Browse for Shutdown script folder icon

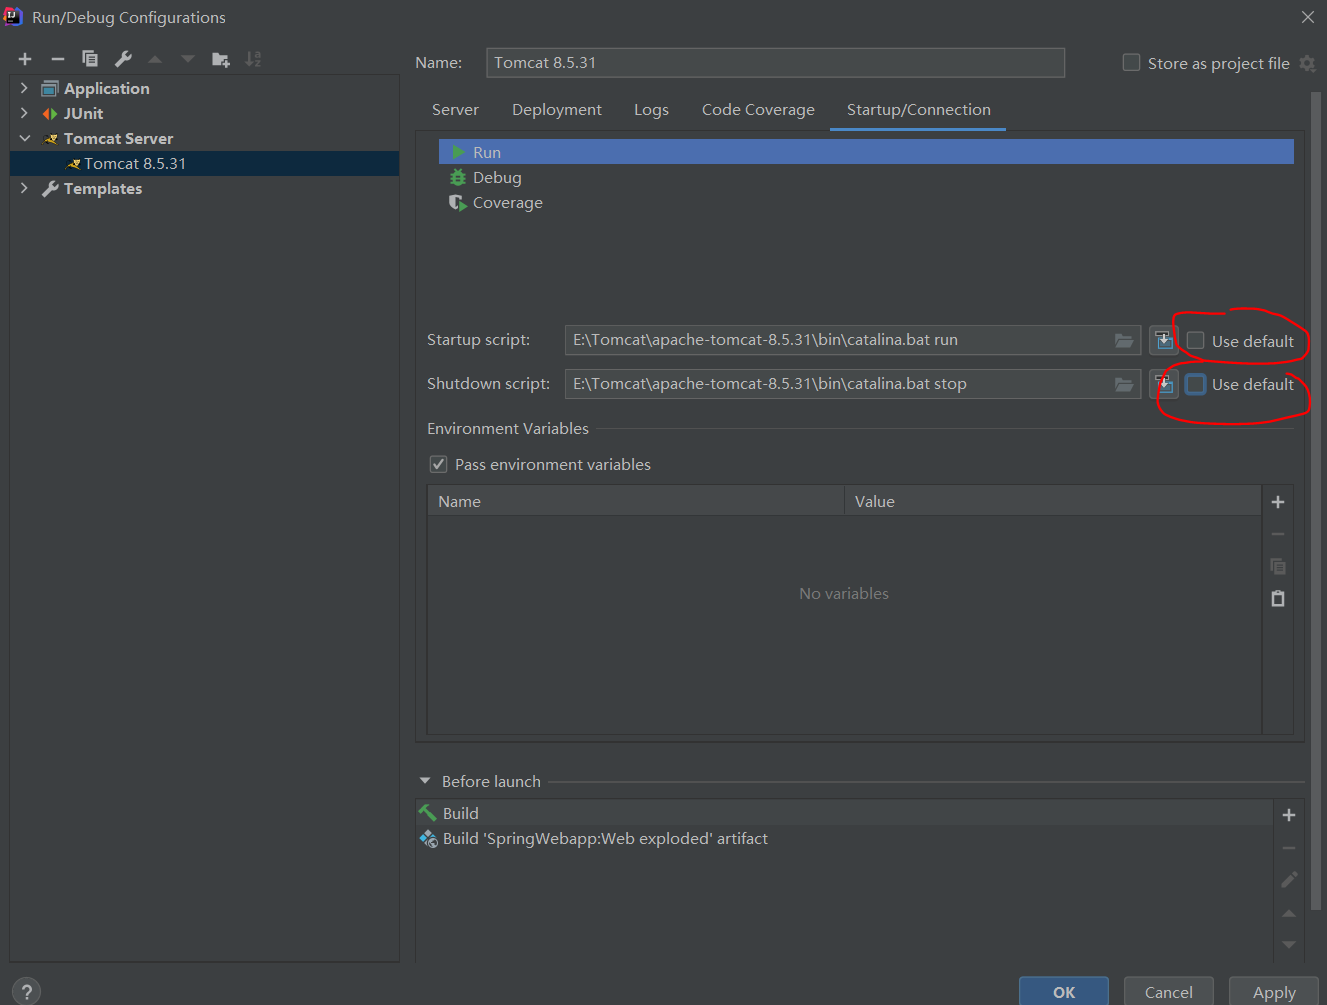pos(1124,384)
